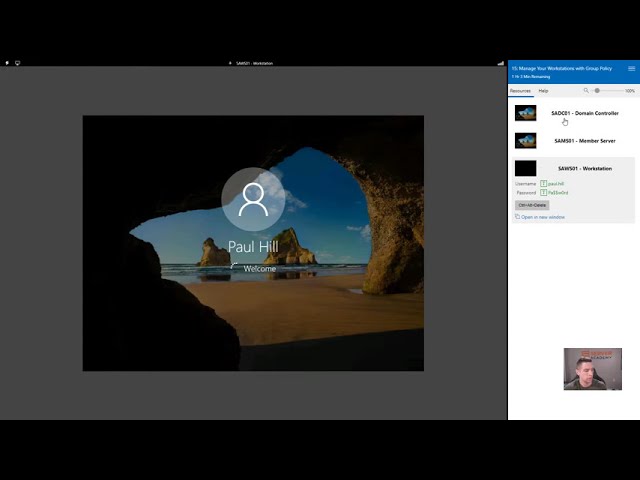Click the presenter webcam video thumbnail

593,369
